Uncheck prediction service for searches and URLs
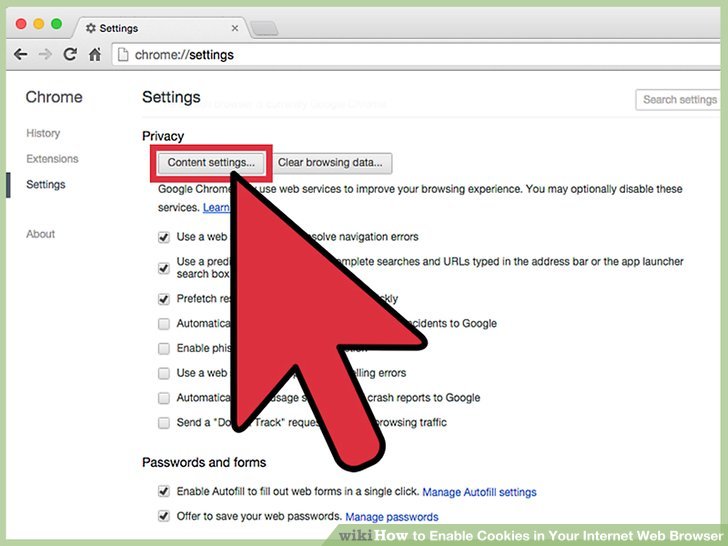Image resolution: width=728 pixels, height=546 pixels. coord(164,268)
